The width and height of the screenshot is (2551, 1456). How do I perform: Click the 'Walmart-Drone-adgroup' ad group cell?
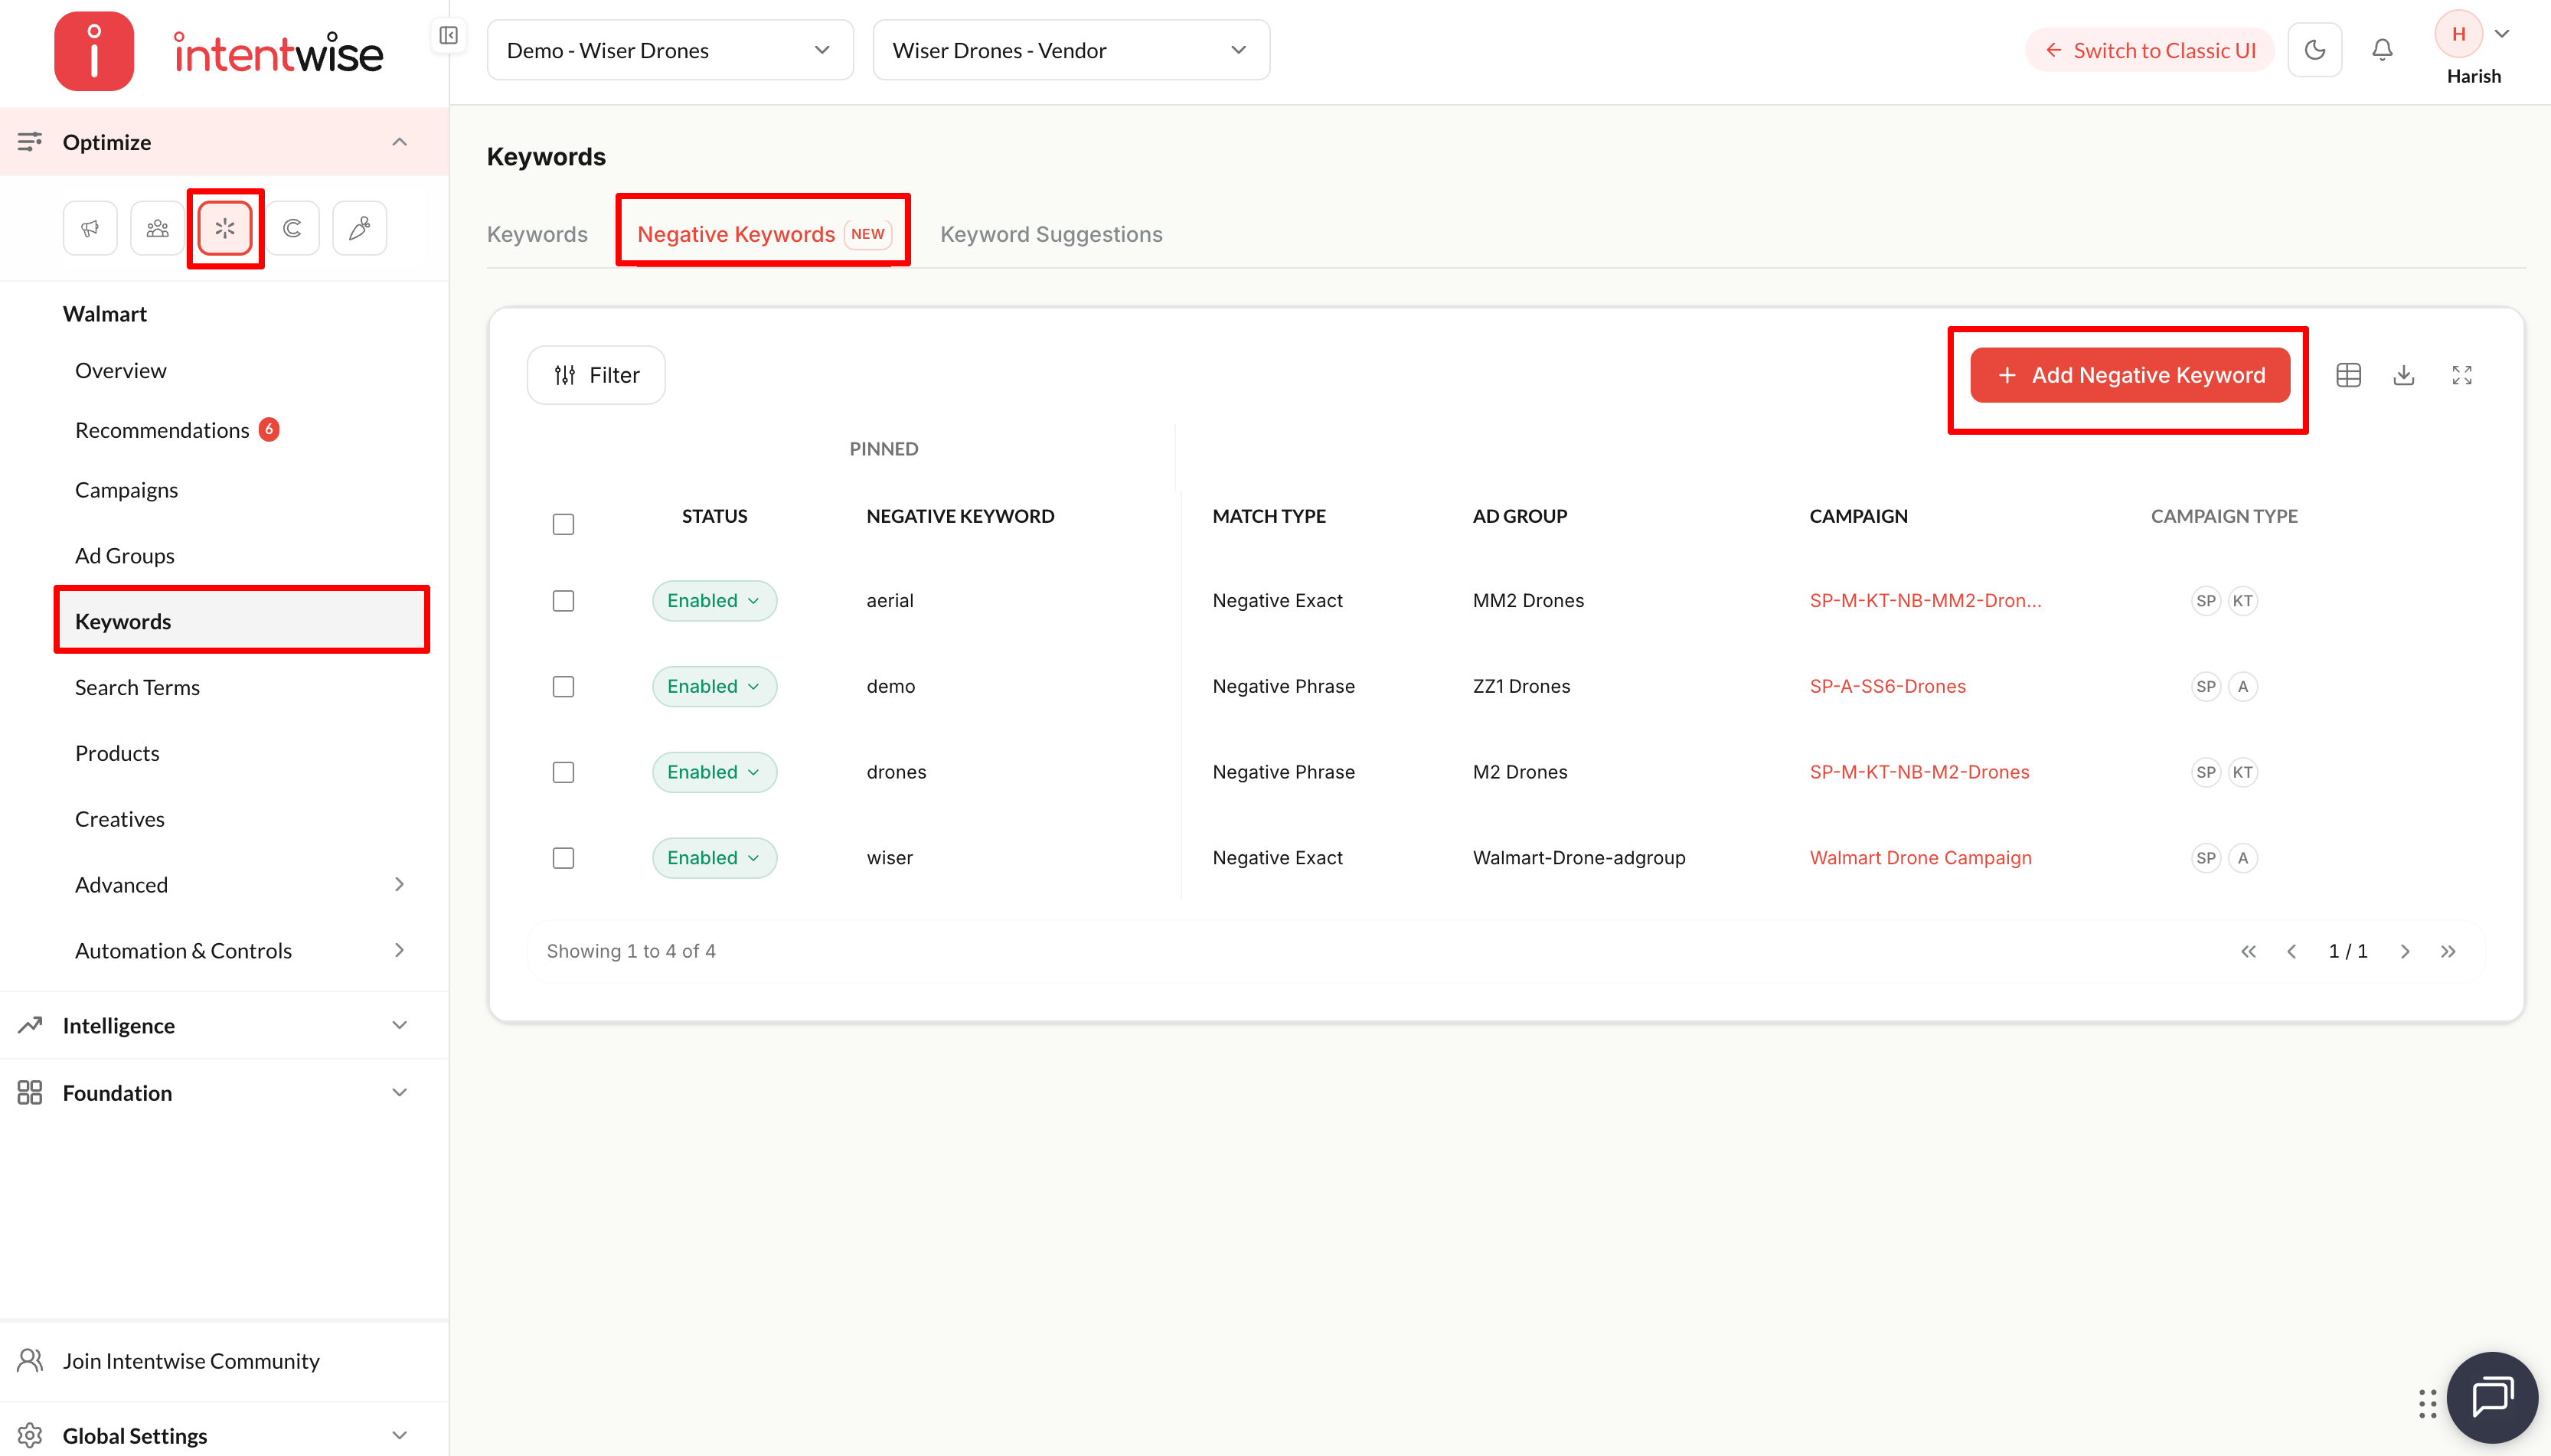pyautogui.click(x=1579, y=858)
